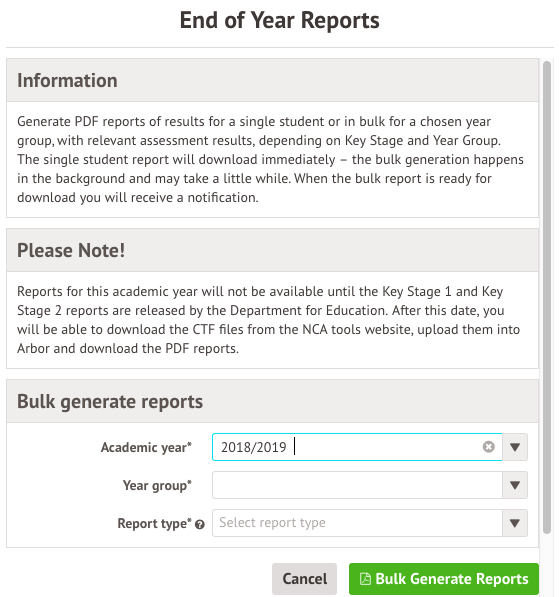Focus the Academic year field showing 2018/2019

(x=357, y=447)
